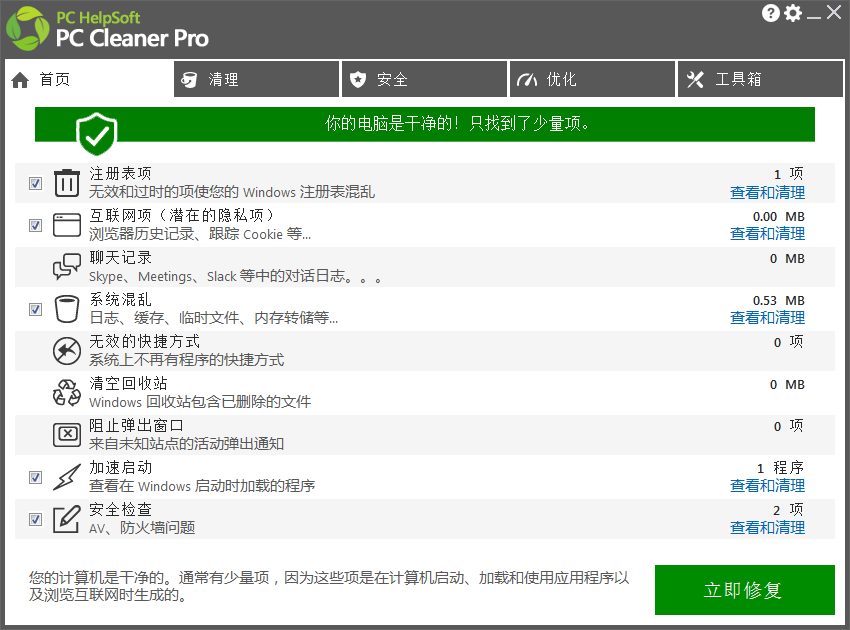Viewport: 850px width, 630px height.
Task: Open the help question mark icon
Action: 770,13
